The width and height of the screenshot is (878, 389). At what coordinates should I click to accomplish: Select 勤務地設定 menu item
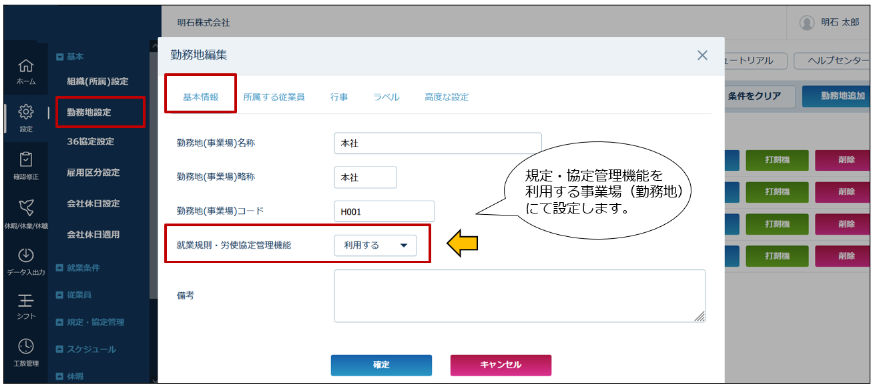coord(88,112)
